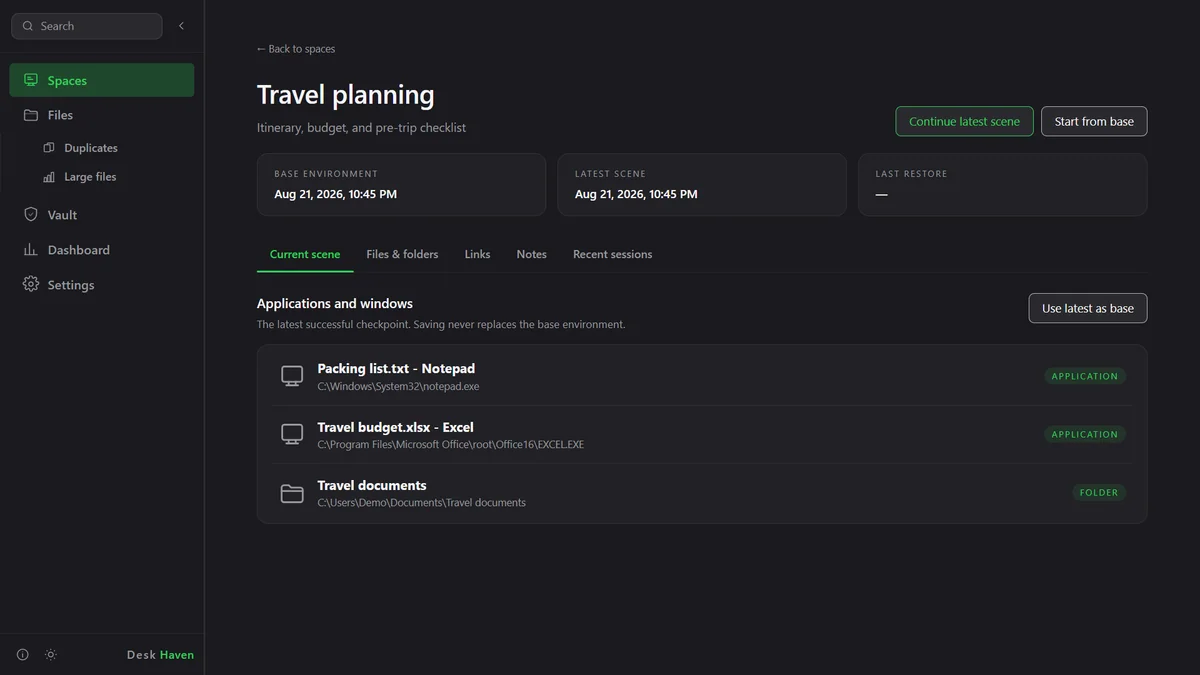Switch to the Notes tab
Viewport: 1200px width, 675px height.
531,254
